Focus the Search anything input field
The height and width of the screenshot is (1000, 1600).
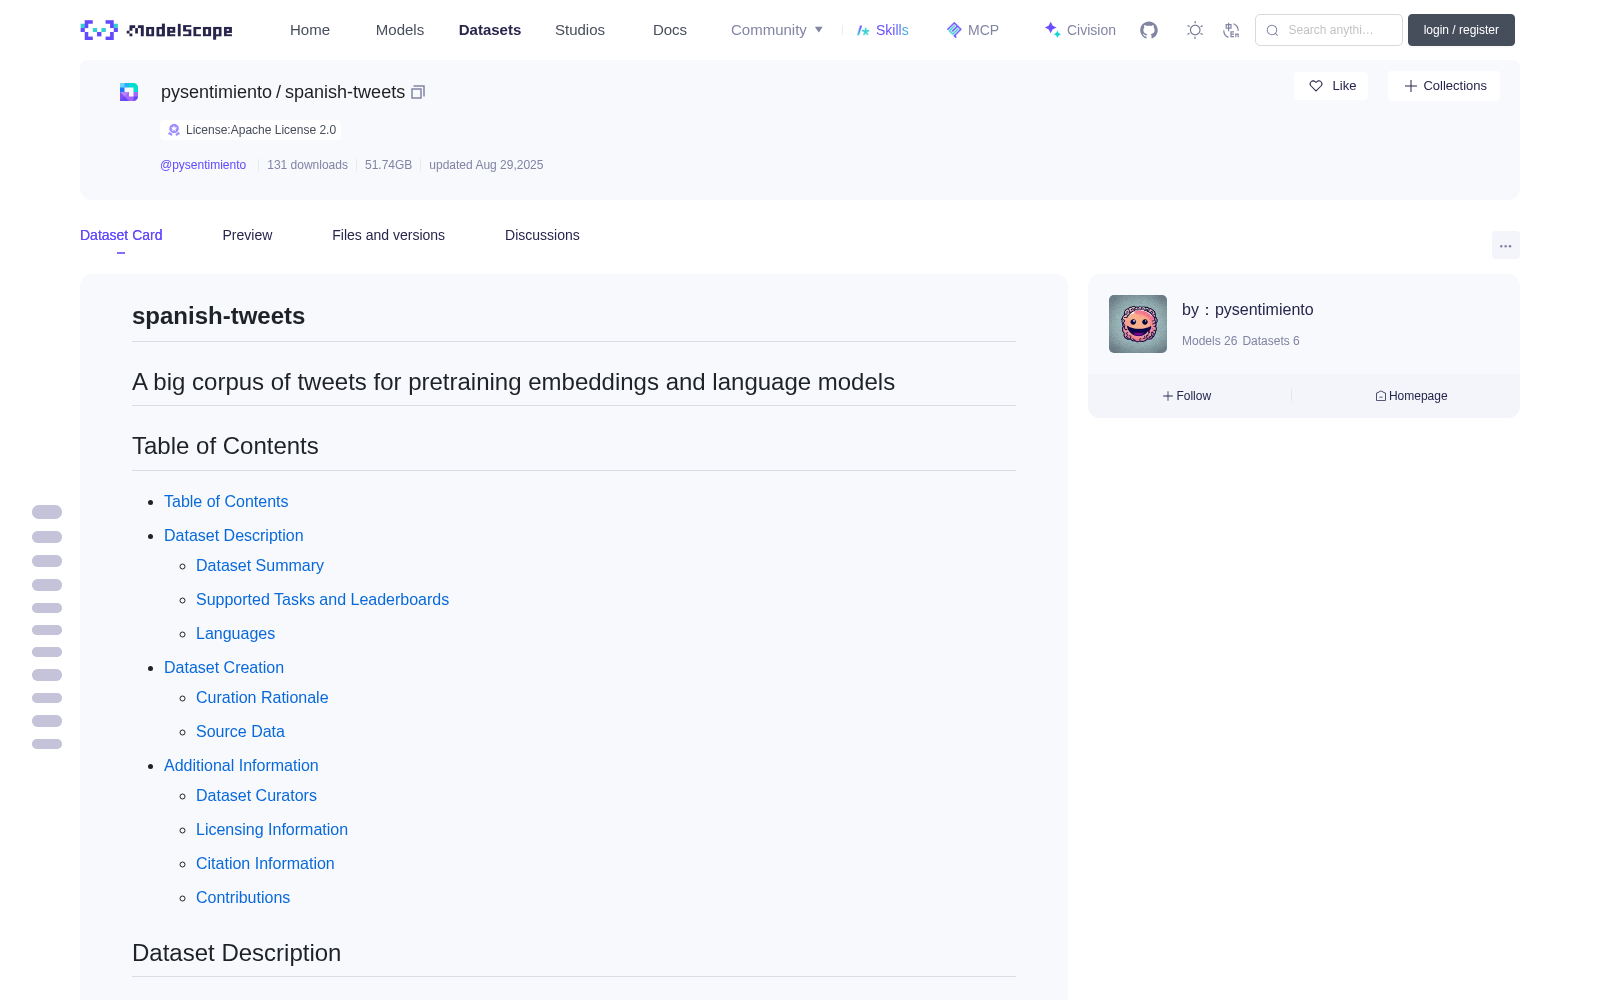coord(1329,30)
